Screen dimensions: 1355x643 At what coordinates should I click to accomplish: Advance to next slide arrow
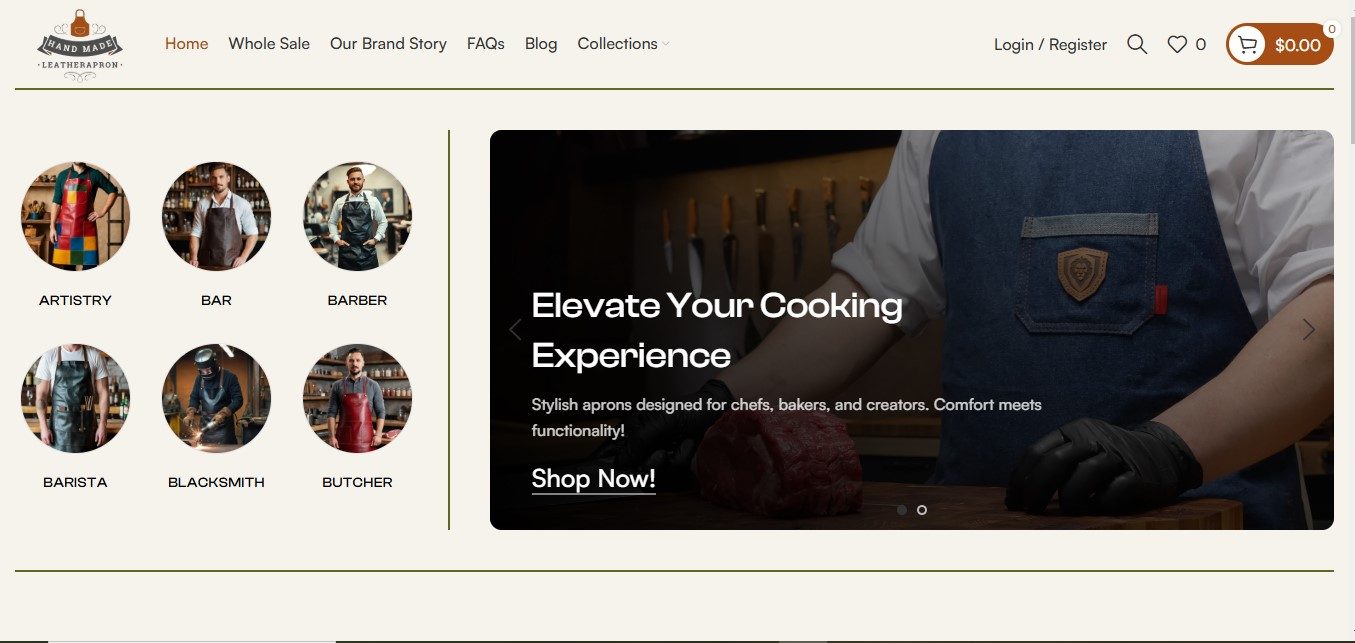click(x=1308, y=329)
